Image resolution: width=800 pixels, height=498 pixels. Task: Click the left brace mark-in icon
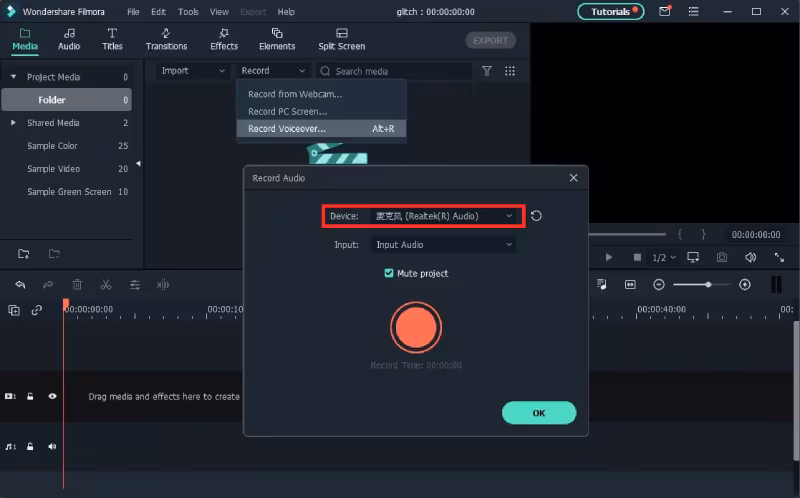tap(680, 234)
